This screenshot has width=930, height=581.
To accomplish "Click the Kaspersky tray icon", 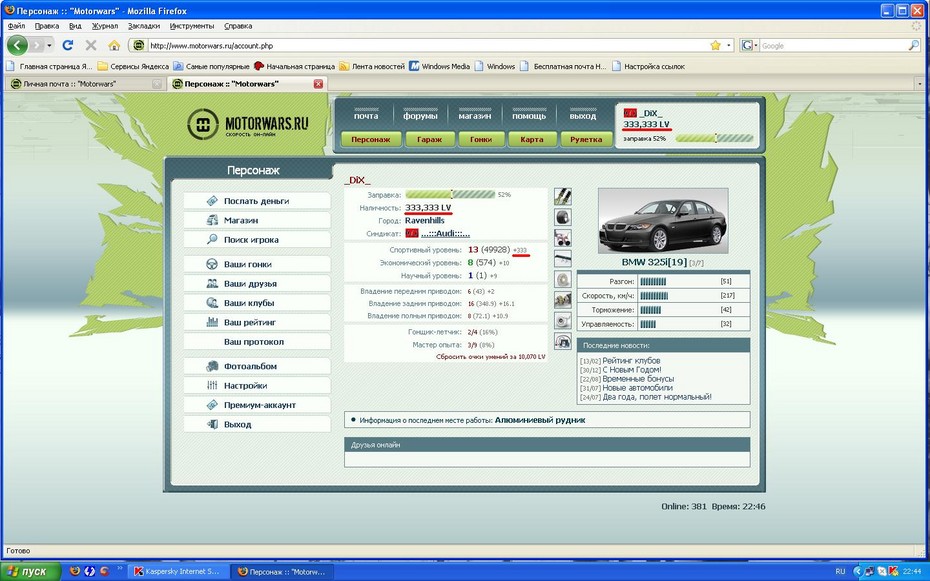I will [x=893, y=572].
